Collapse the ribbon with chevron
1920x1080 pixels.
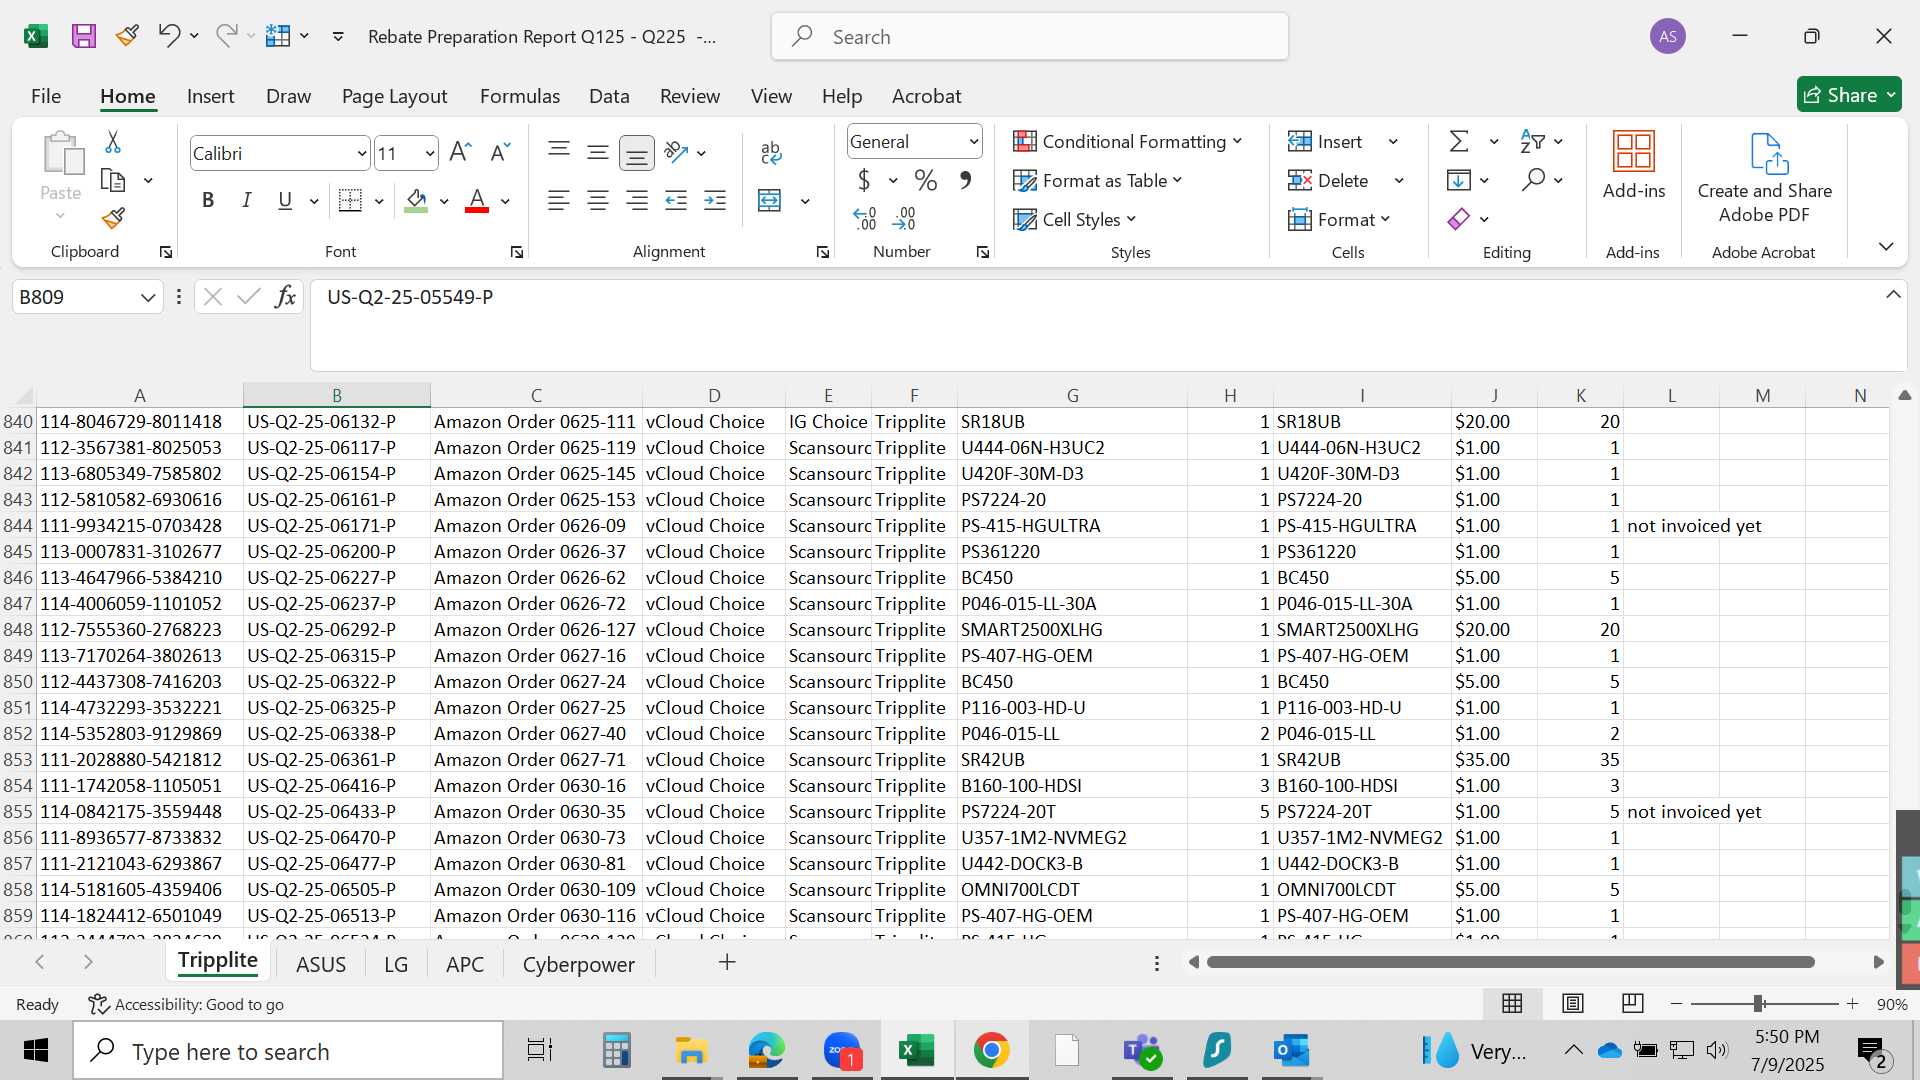pyautogui.click(x=1886, y=246)
